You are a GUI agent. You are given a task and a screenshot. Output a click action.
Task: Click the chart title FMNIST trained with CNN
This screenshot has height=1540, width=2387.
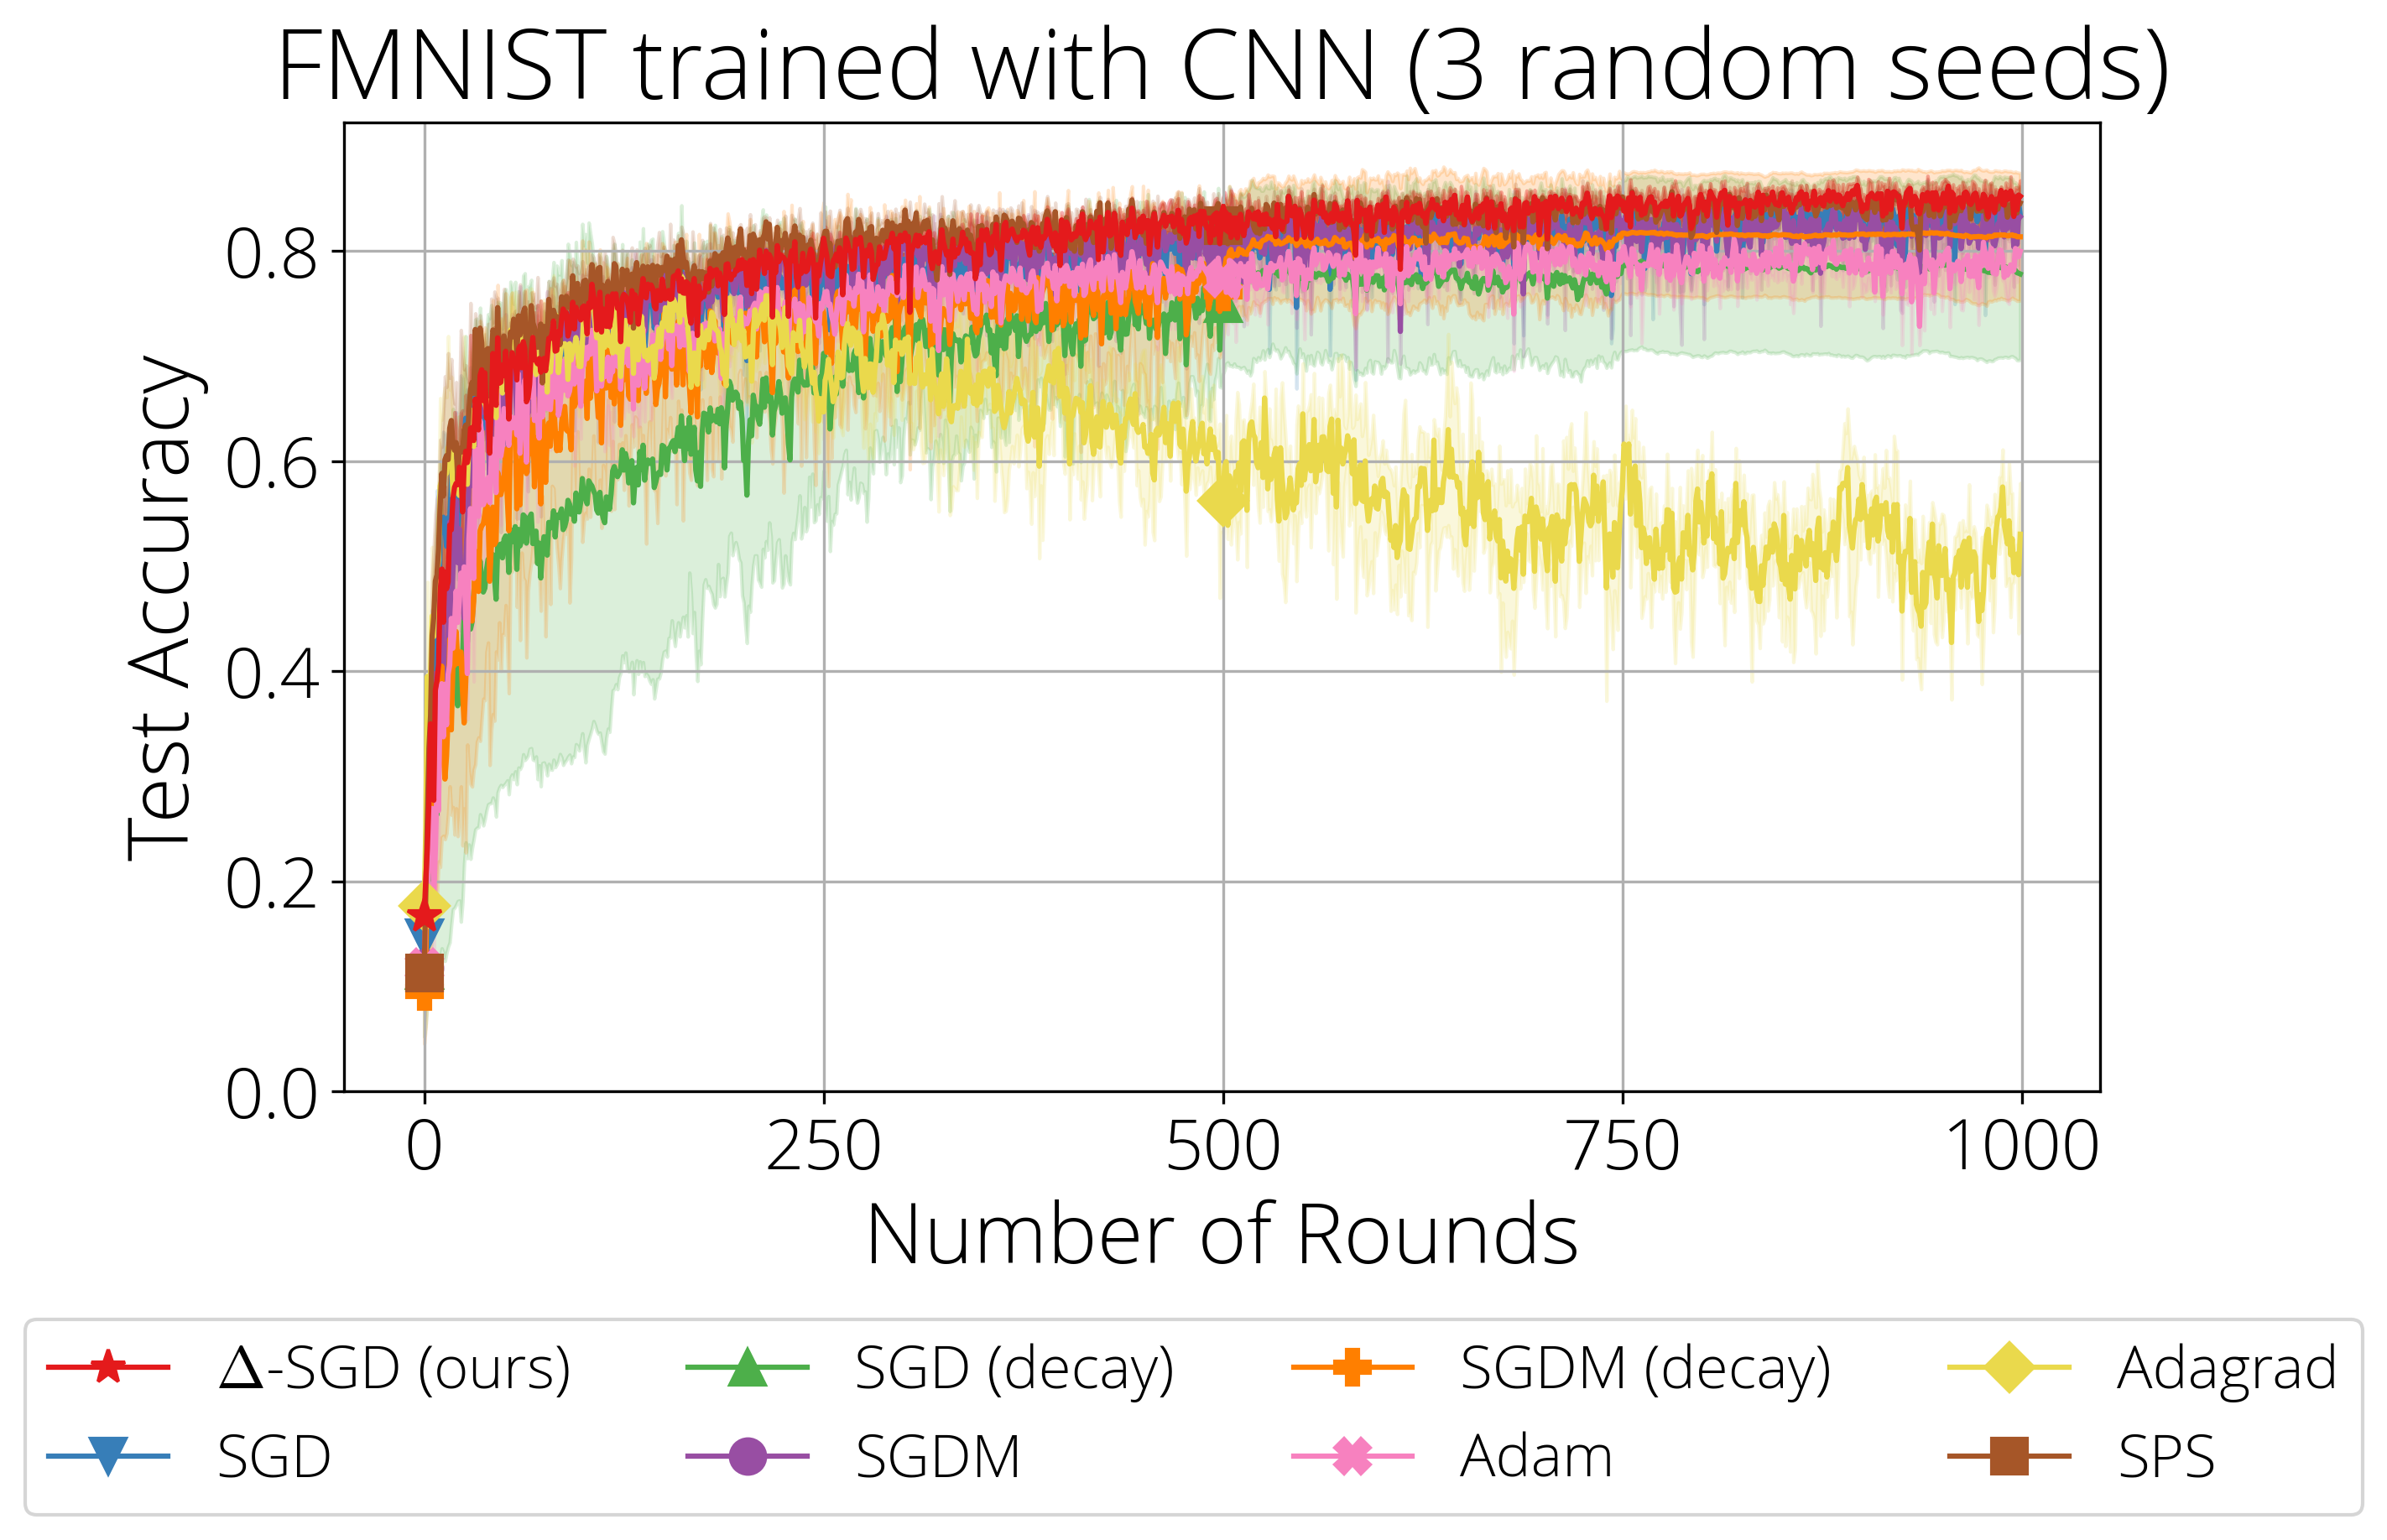[x=1222, y=66]
